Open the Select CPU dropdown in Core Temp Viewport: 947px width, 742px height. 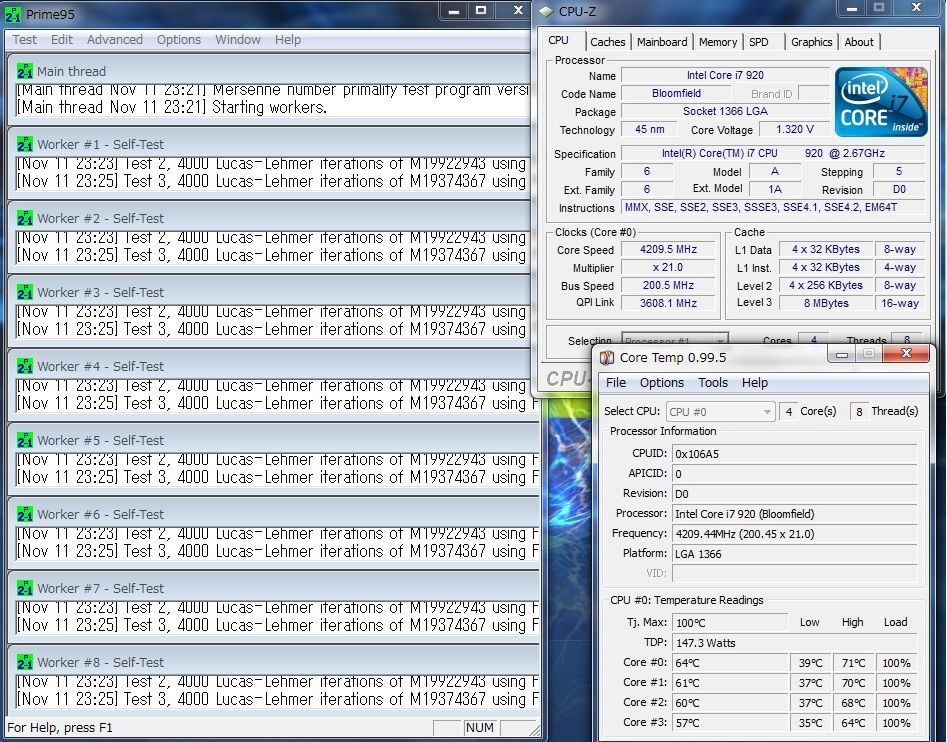(x=721, y=412)
